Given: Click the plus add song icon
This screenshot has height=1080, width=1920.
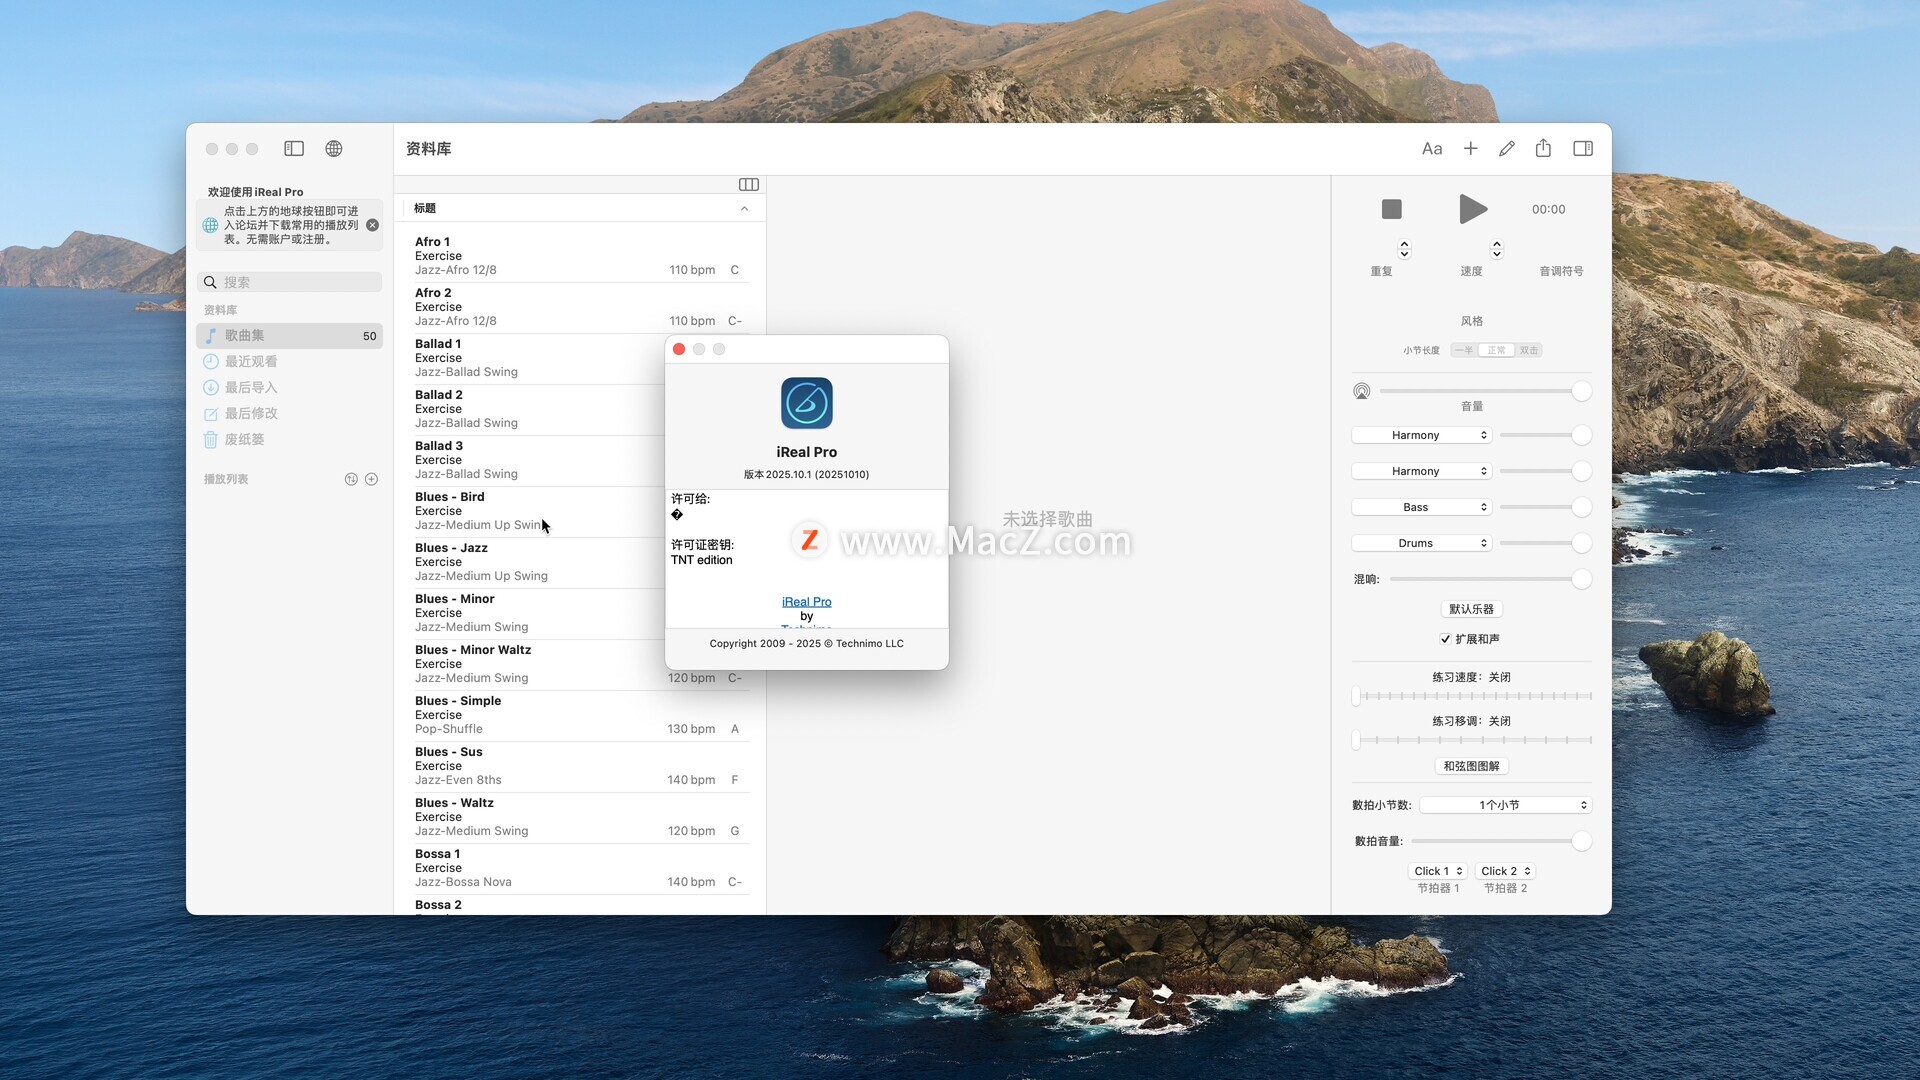Looking at the screenshot, I should click(1470, 149).
